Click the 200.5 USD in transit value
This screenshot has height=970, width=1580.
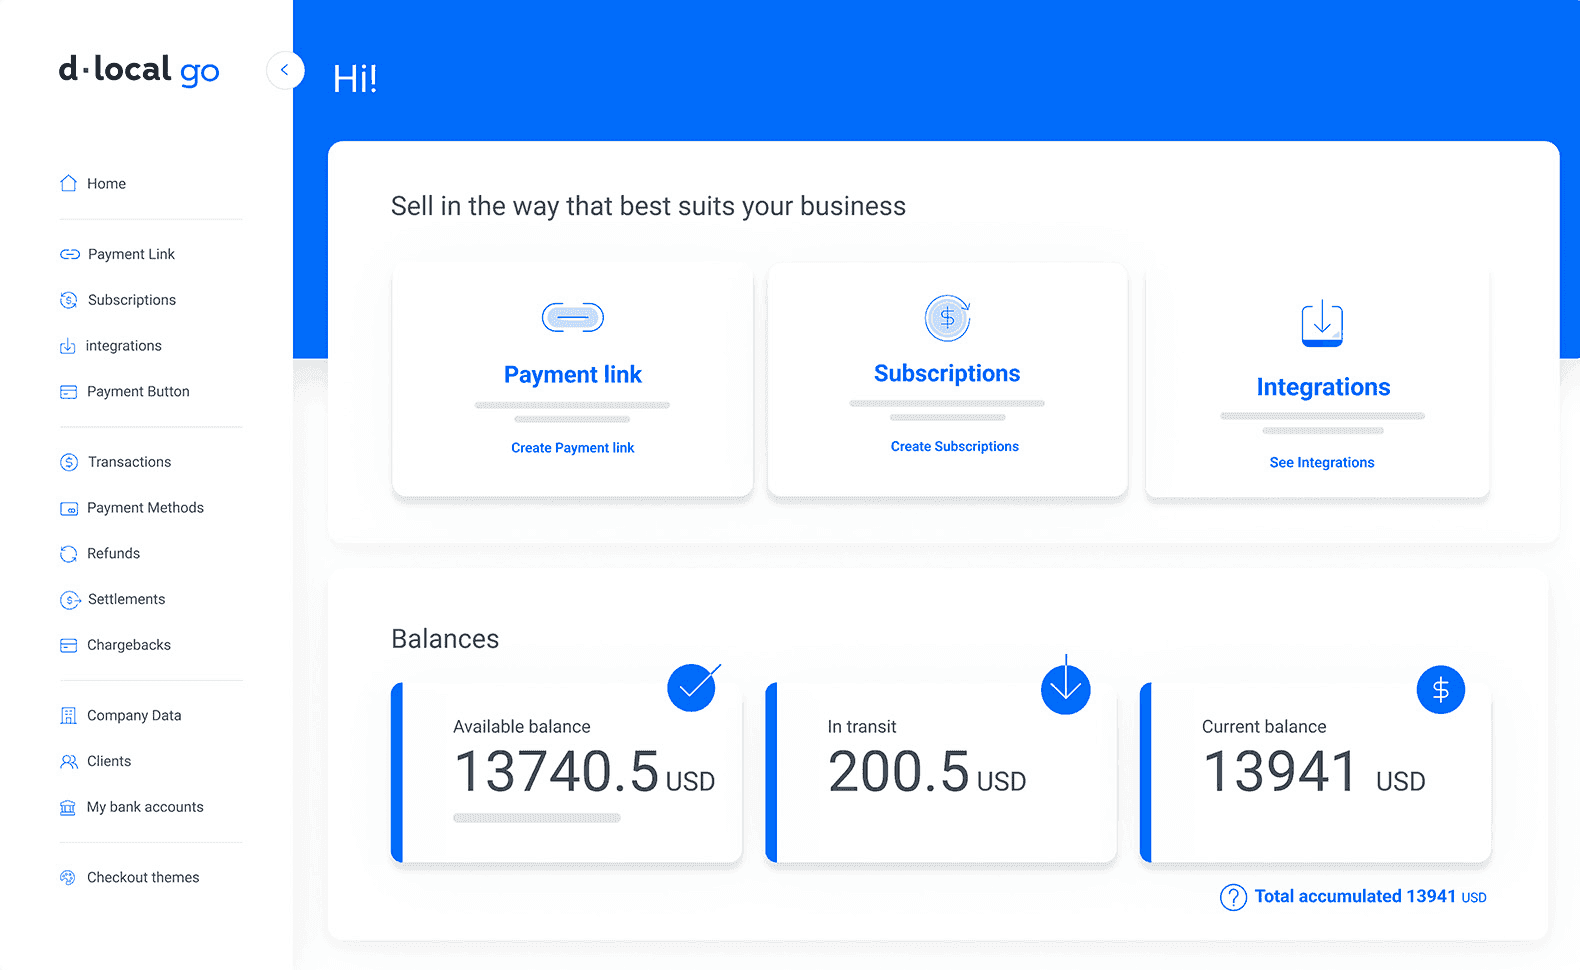[927, 773]
